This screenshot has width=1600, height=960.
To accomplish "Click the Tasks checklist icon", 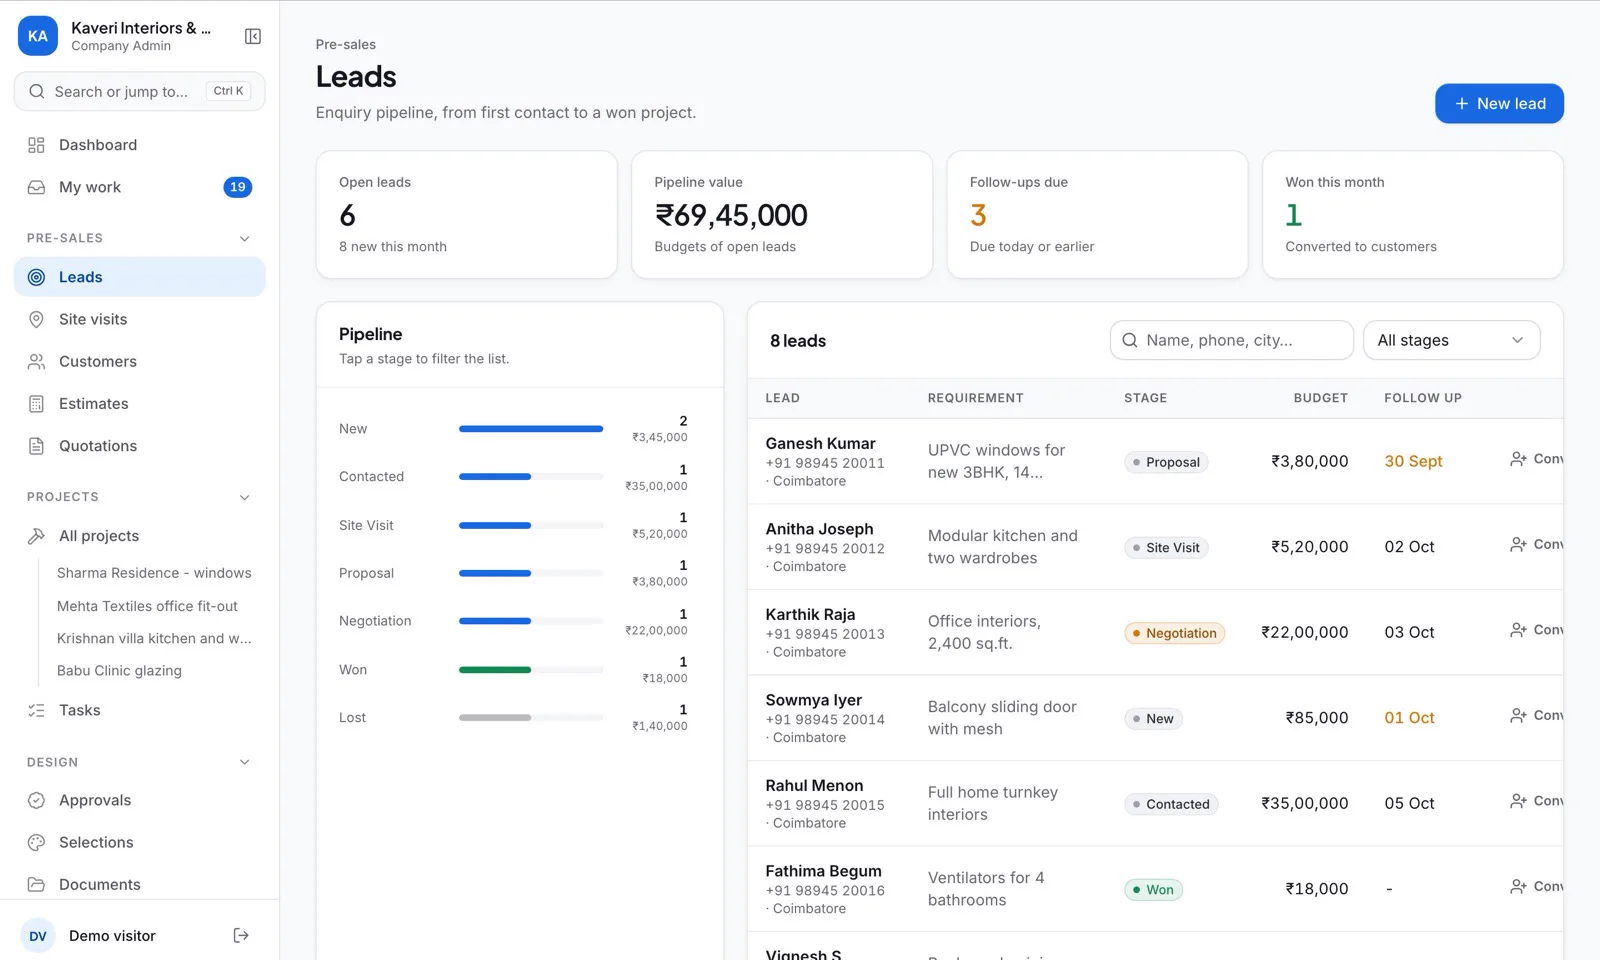I will (x=36, y=710).
